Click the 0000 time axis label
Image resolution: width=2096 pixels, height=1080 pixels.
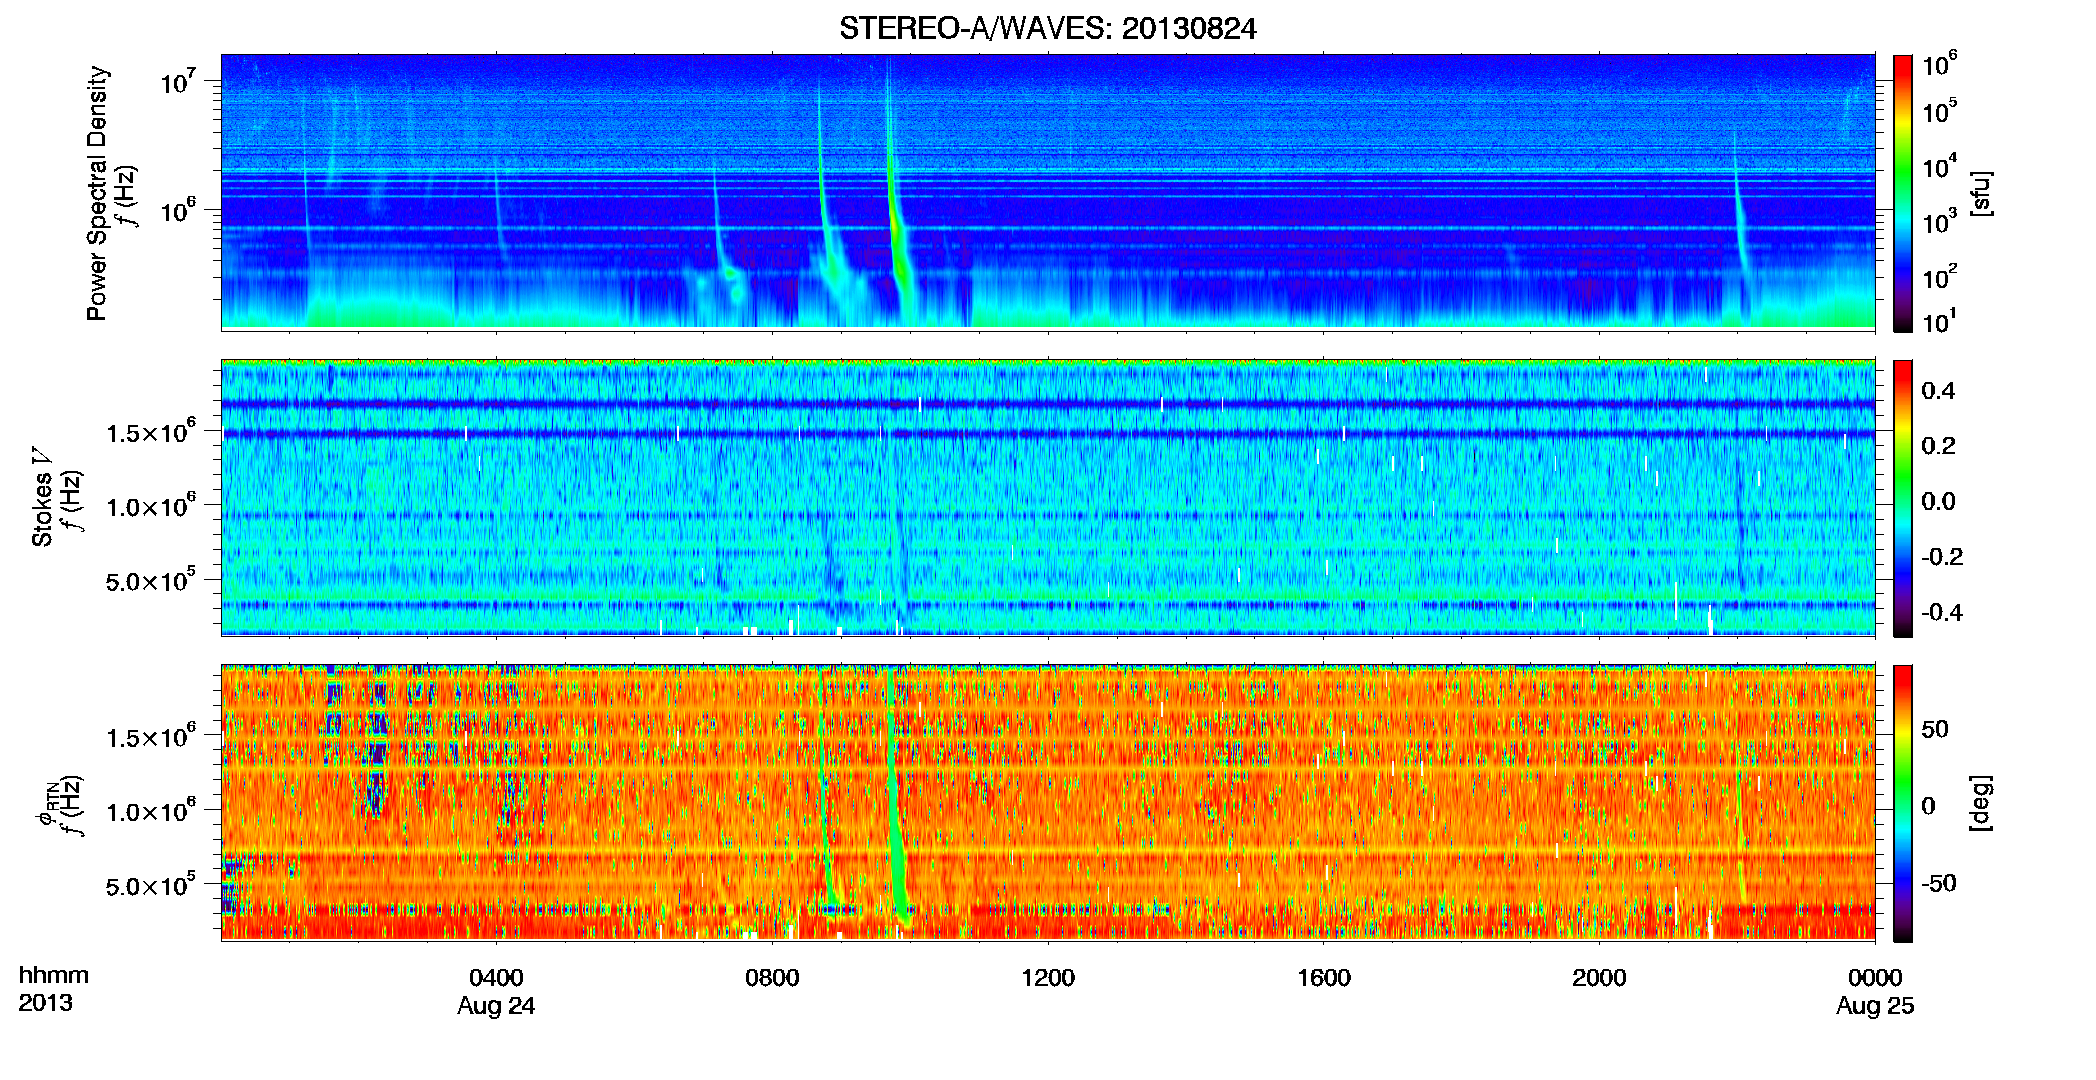[x=1875, y=977]
